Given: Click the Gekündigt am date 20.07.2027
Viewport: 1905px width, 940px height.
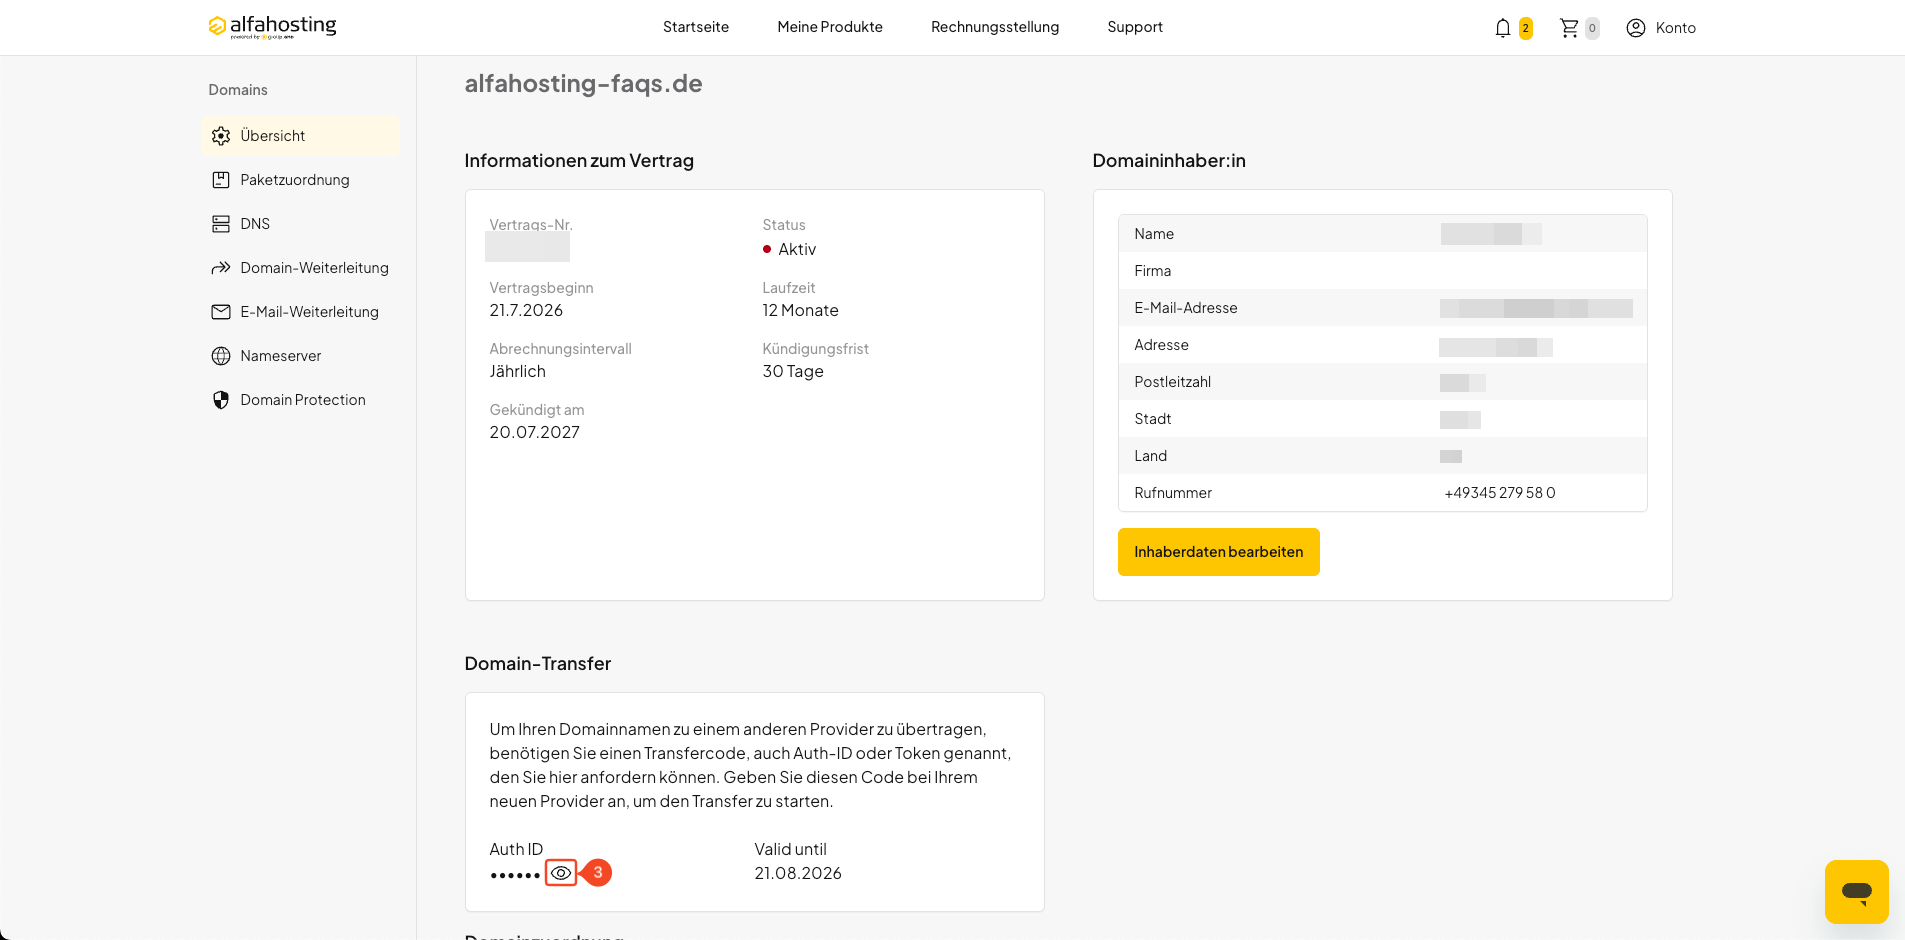Looking at the screenshot, I should click(534, 432).
